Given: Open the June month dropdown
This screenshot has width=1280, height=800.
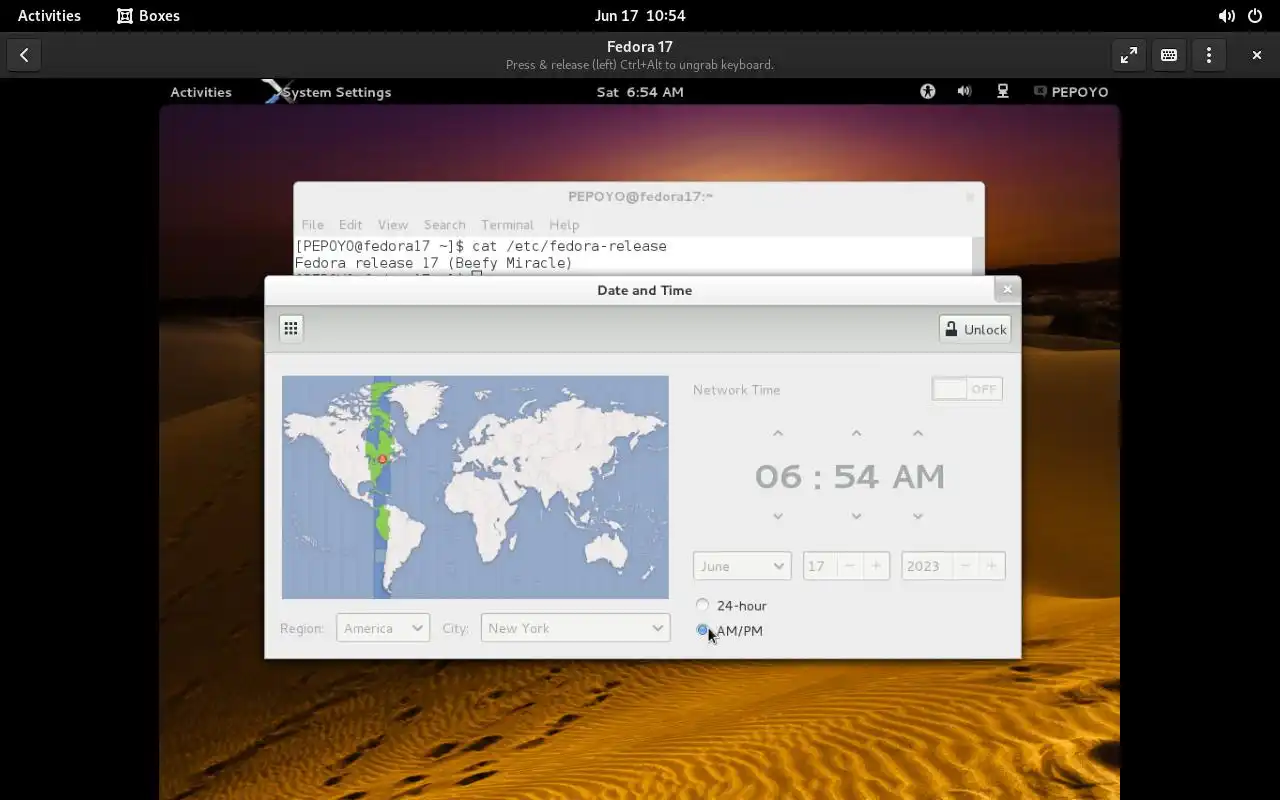Looking at the screenshot, I should pyautogui.click(x=742, y=566).
